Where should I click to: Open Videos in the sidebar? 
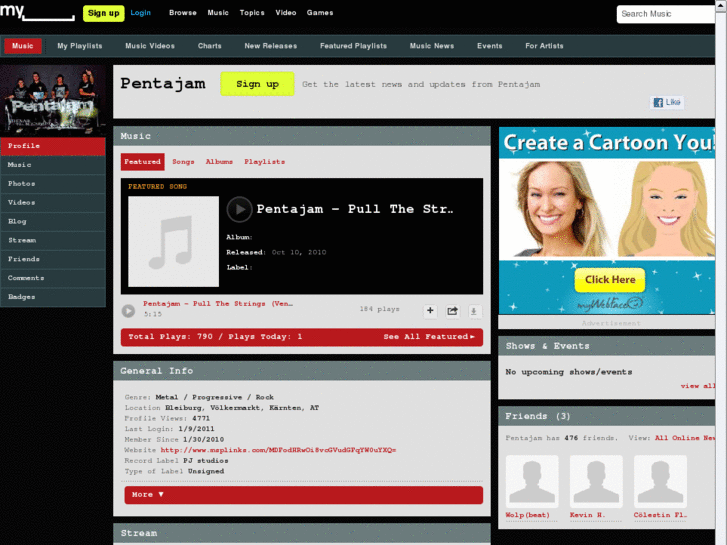(53, 203)
